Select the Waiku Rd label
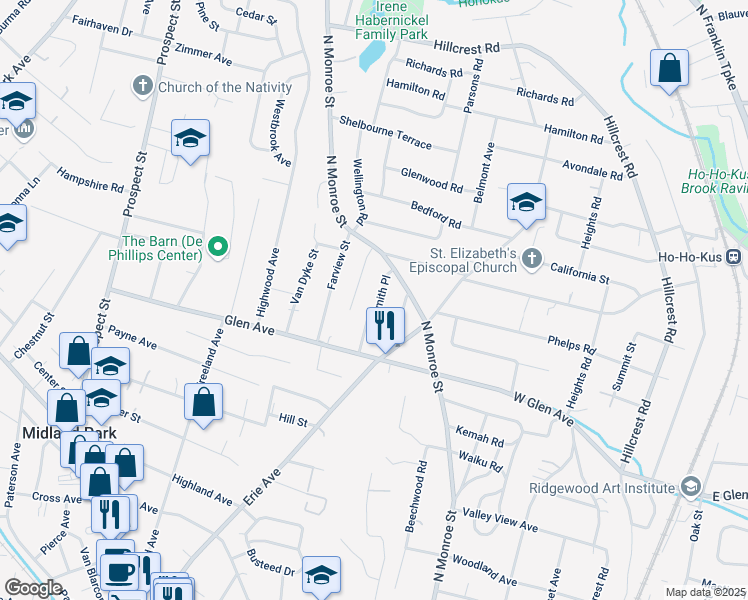 point(480,462)
